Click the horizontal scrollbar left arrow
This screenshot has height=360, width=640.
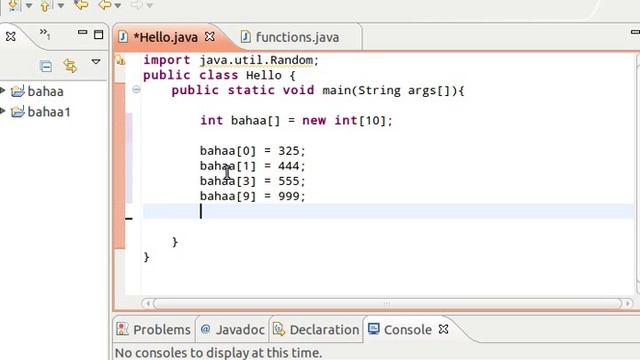(147, 304)
